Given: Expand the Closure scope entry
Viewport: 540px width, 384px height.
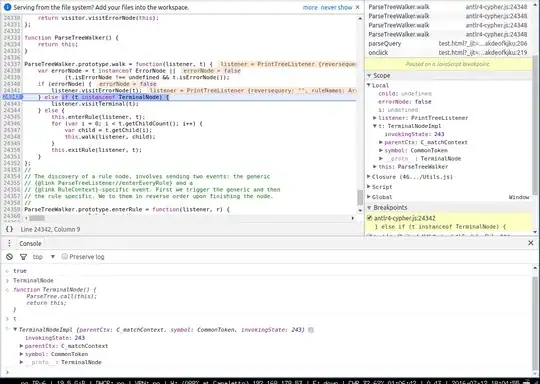Looking at the screenshot, I should click(369, 177).
